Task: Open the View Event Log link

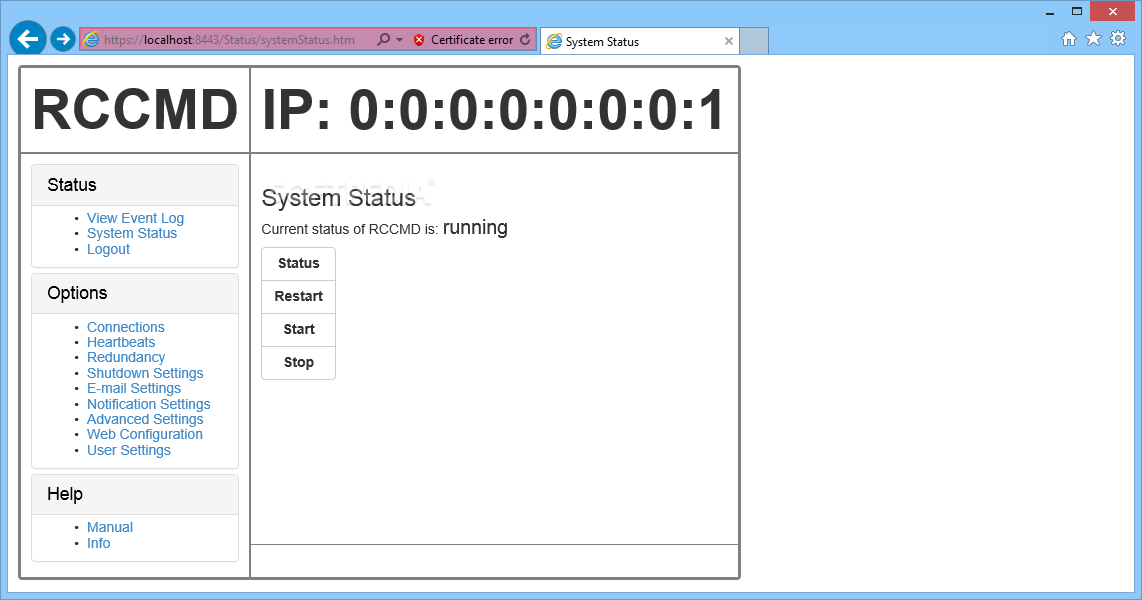Action: 135,218
